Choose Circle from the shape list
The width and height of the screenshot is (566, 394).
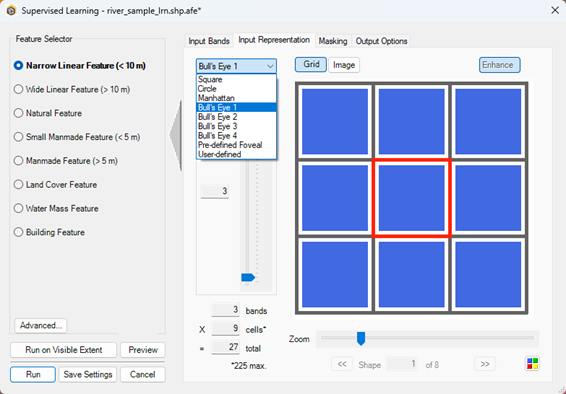click(x=236, y=89)
